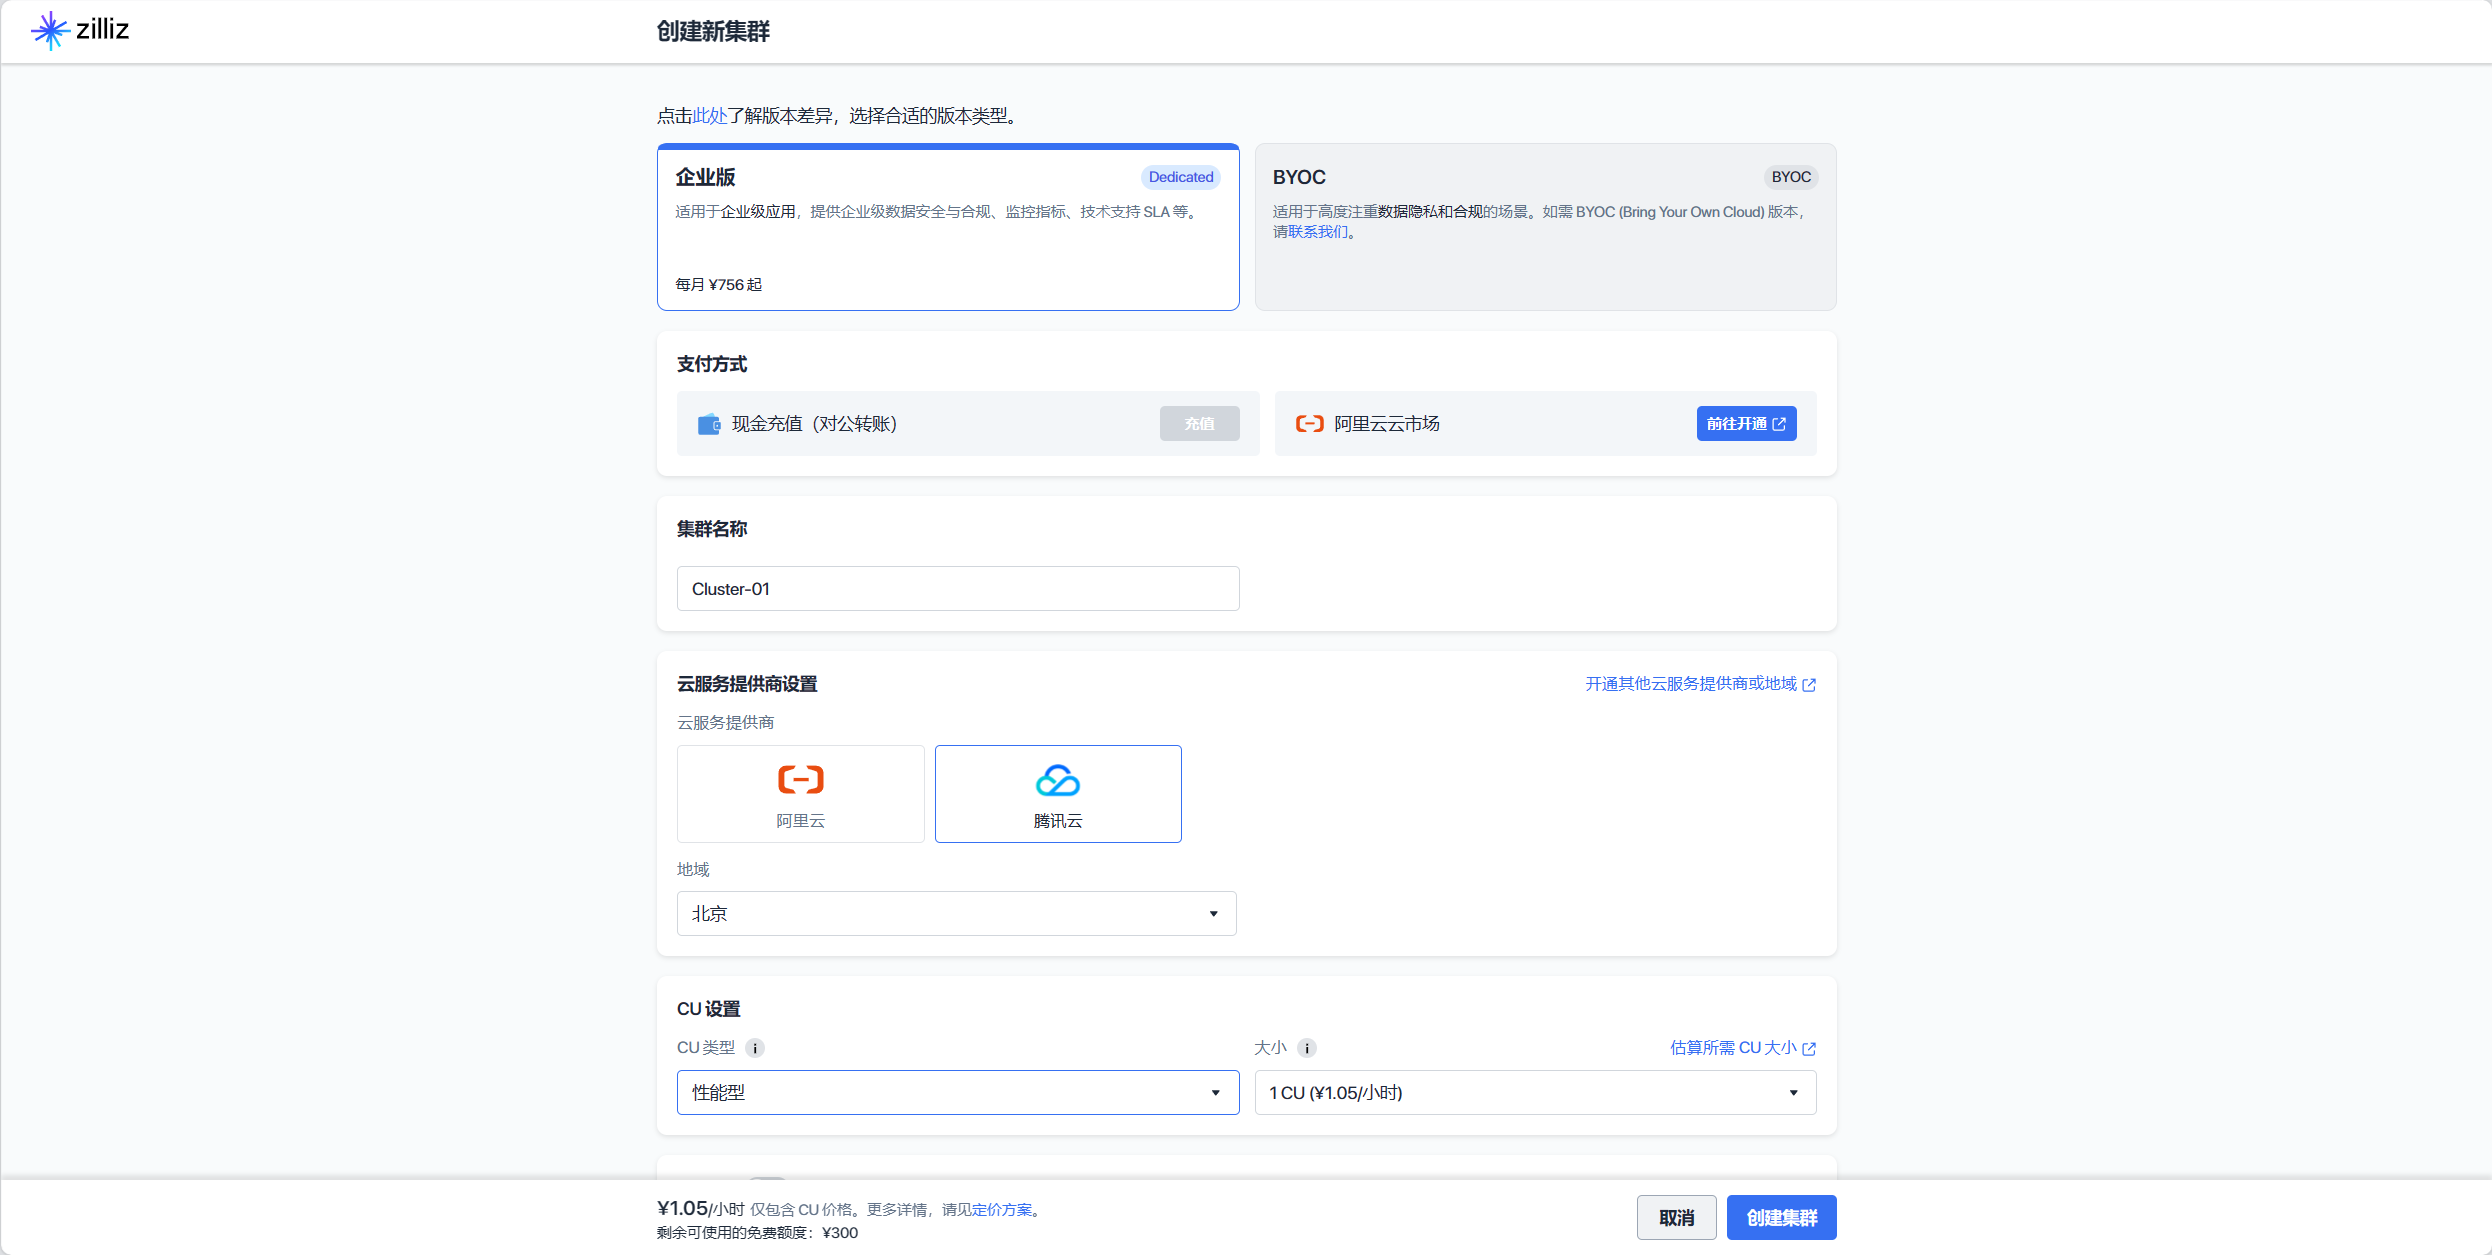
Task: Click the 集群名称 input field Cluster-01
Action: [x=958, y=589]
